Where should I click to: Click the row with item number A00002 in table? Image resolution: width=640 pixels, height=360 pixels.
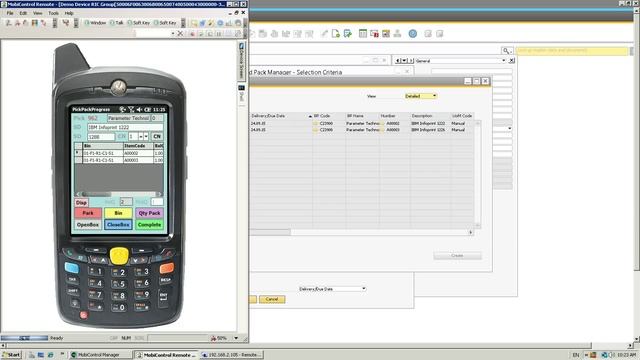362,123
